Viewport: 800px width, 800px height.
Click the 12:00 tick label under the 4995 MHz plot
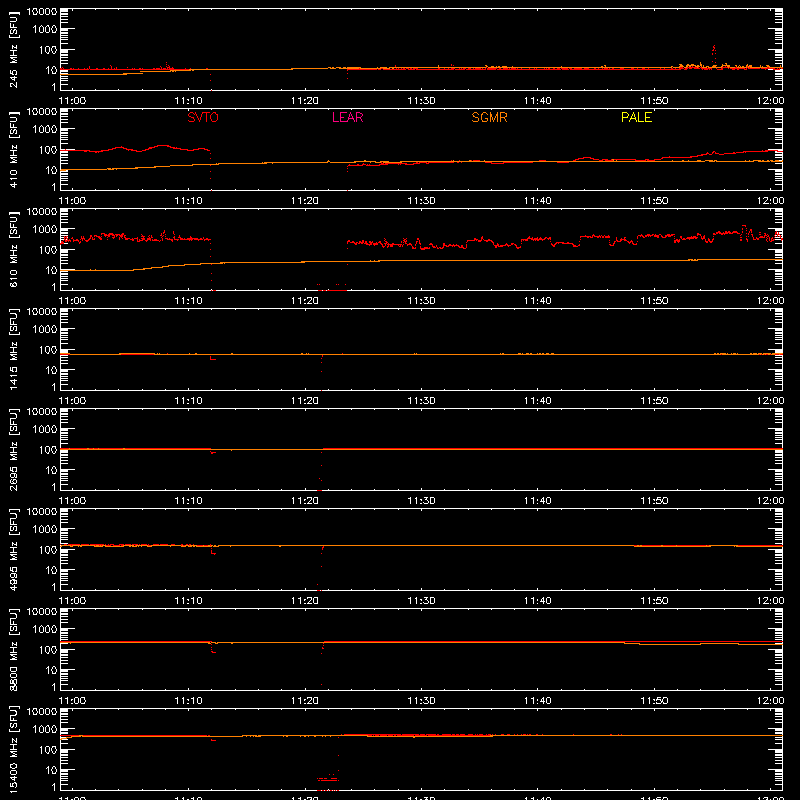(x=770, y=601)
